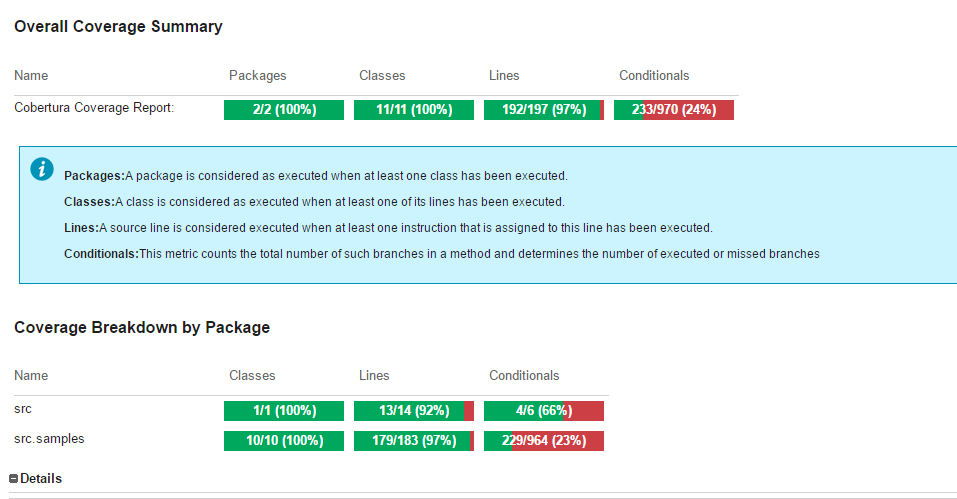The width and height of the screenshot is (957, 499).
Task: Click the Conditionals column header in package breakdown
Action: click(x=524, y=376)
